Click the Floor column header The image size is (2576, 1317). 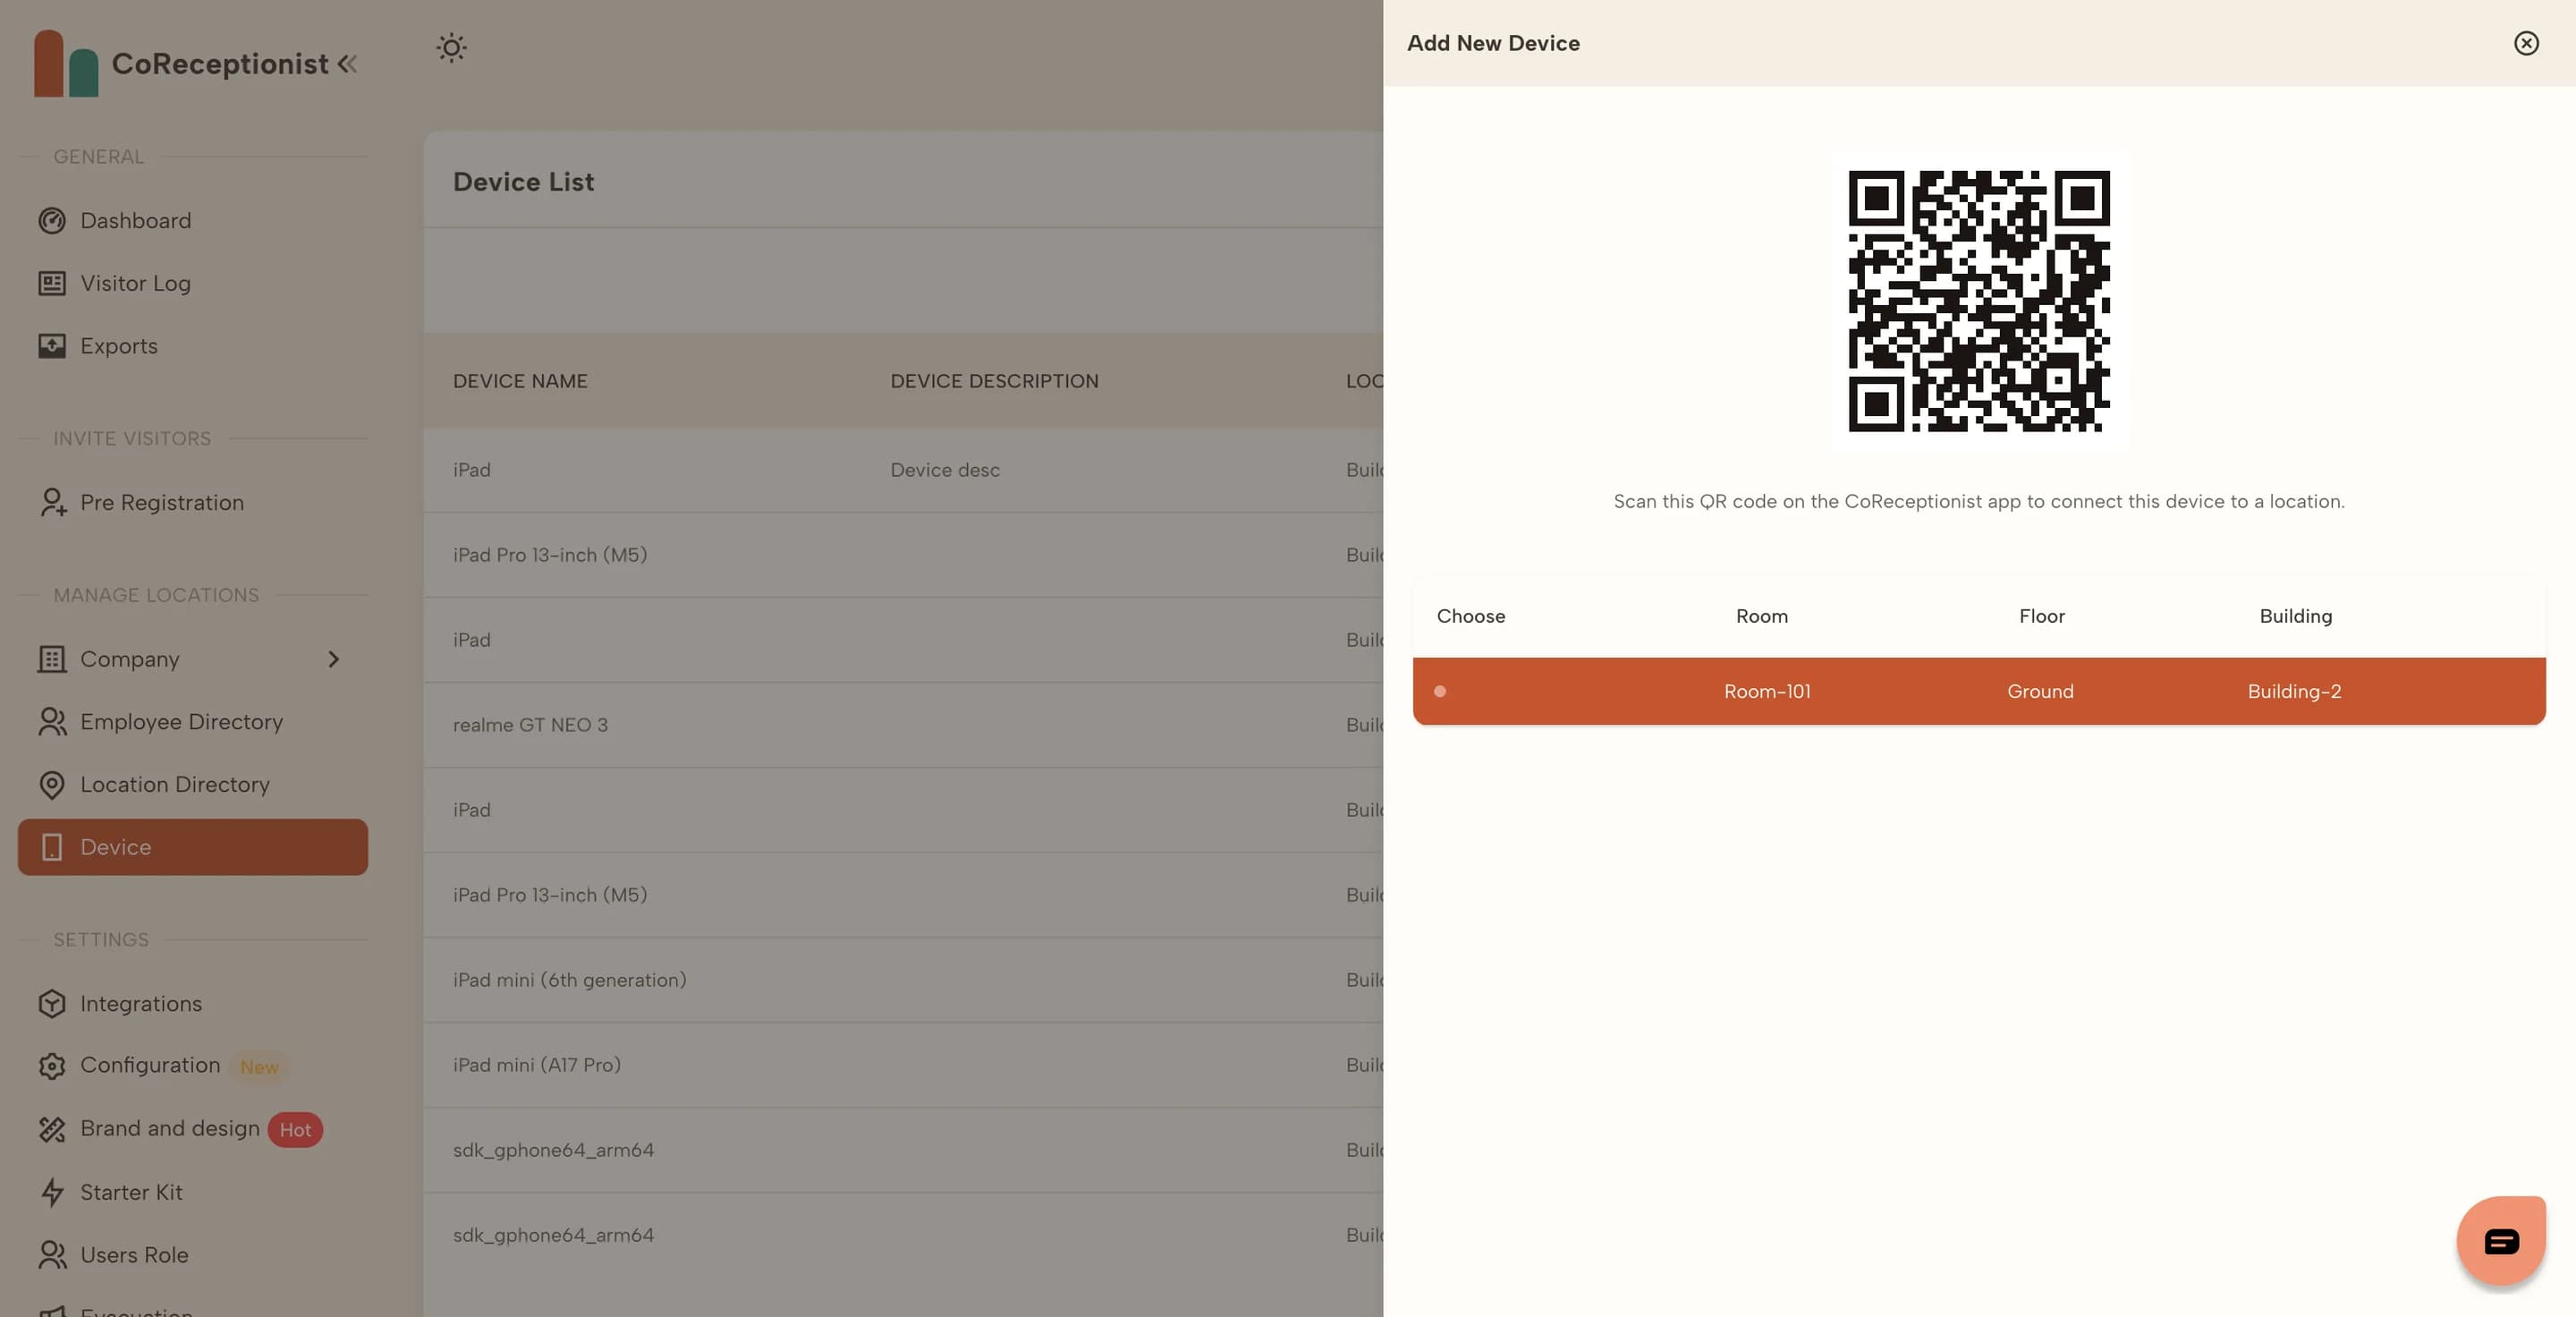coord(2041,616)
